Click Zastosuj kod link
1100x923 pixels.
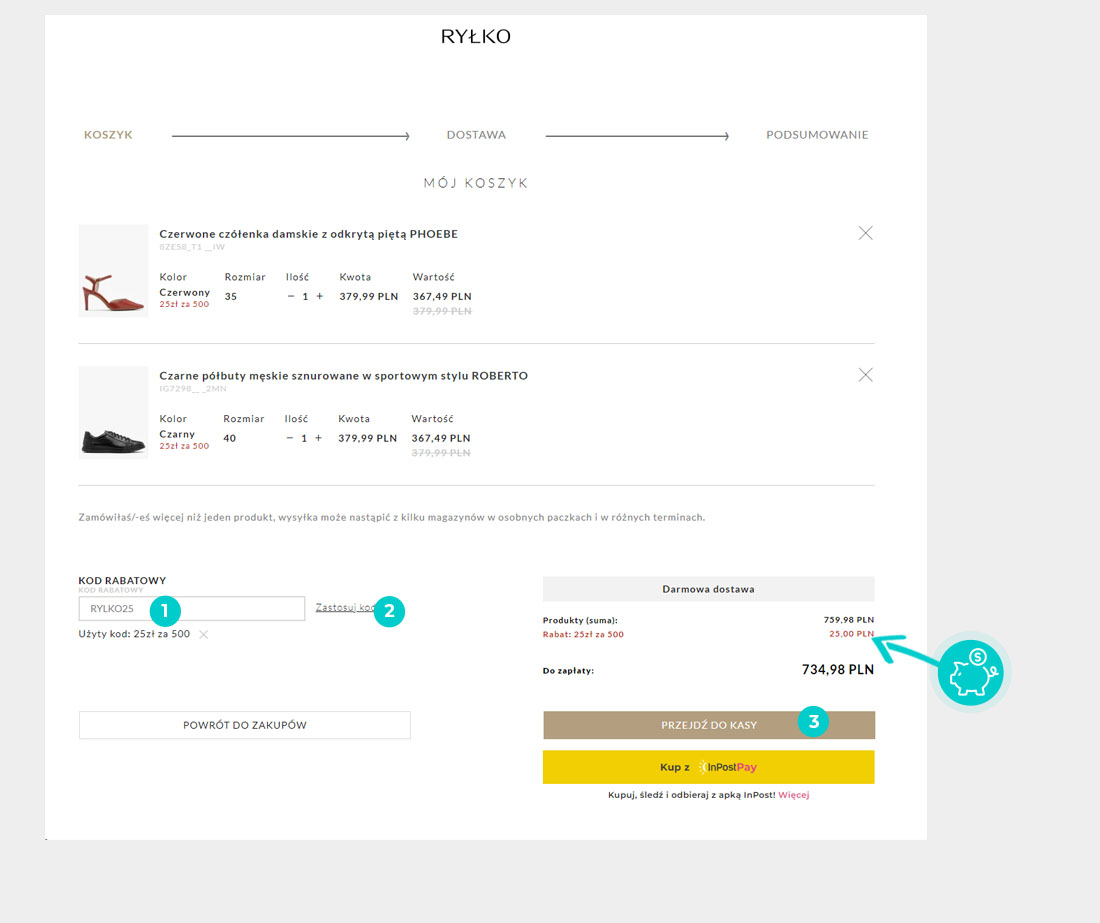click(x=345, y=607)
